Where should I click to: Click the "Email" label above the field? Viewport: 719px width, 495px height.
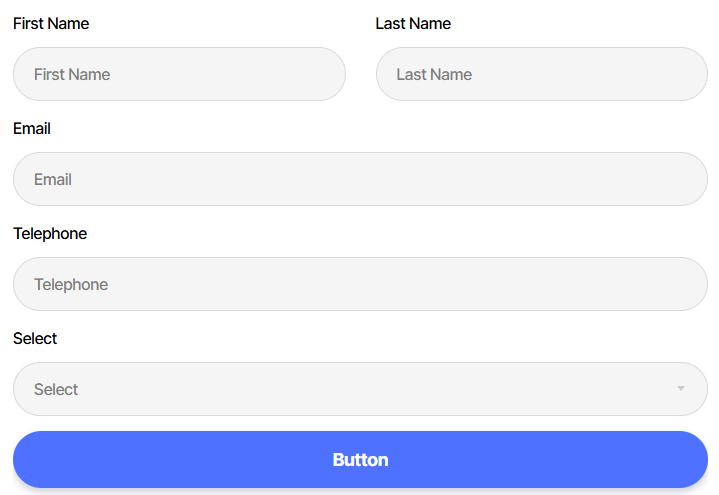click(x=32, y=128)
